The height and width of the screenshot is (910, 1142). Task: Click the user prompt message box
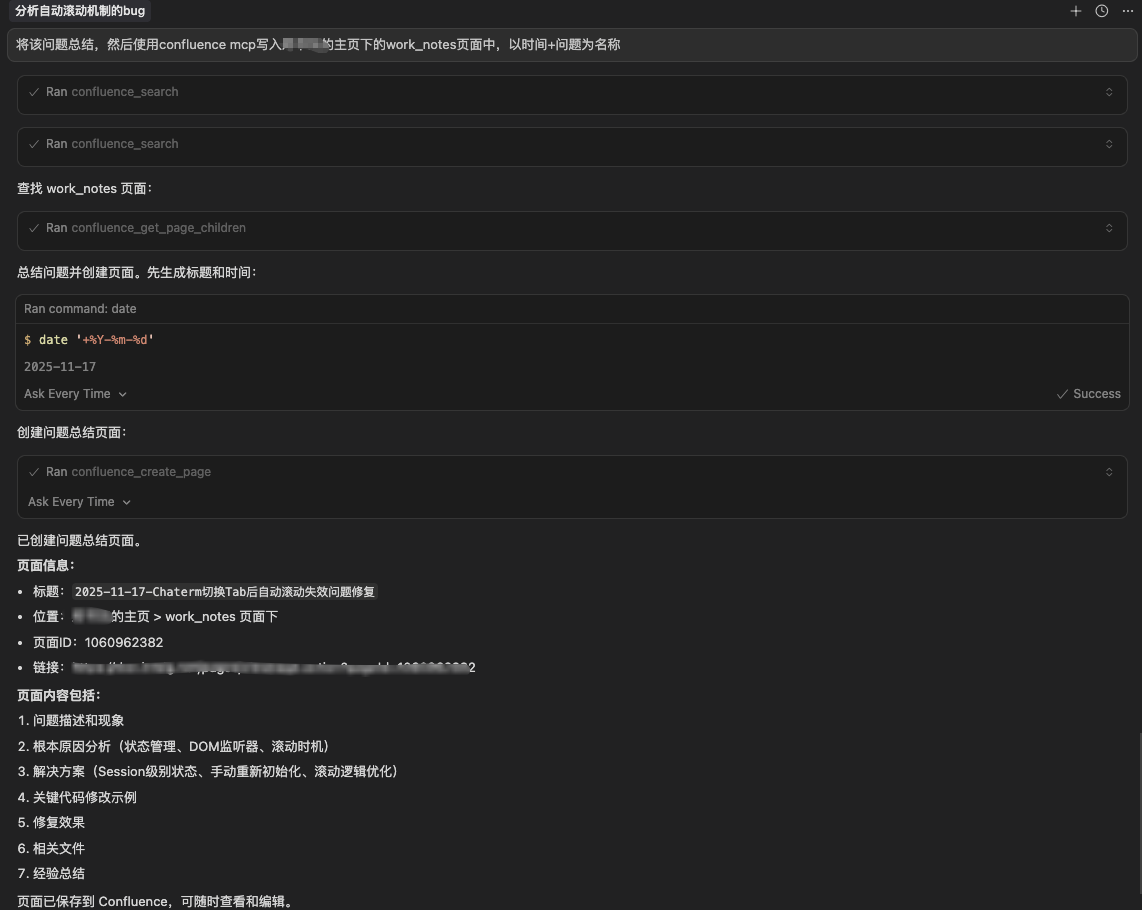tap(572, 44)
